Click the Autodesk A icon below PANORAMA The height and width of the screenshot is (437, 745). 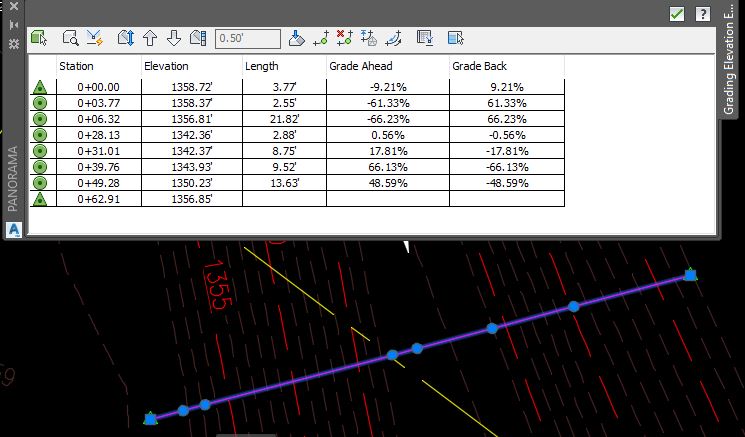[14, 230]
